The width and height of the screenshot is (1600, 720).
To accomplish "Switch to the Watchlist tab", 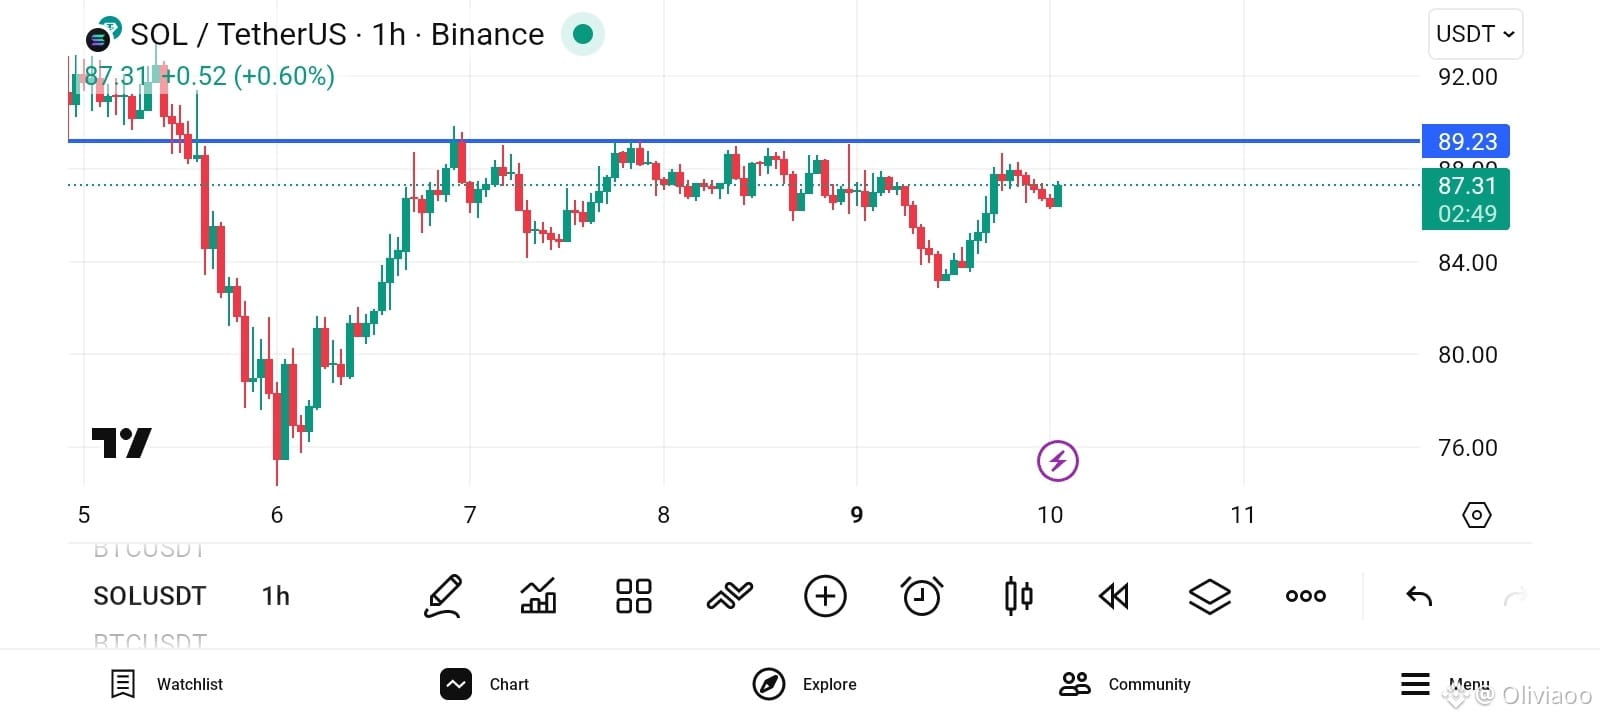I will (166, 684).
